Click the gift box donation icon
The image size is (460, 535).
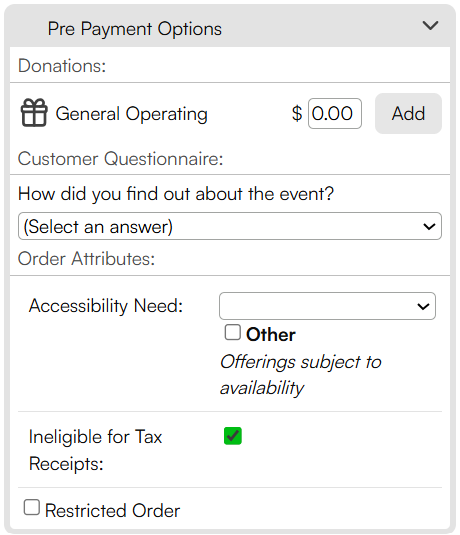pyautogui.click(x=34, y=113)
